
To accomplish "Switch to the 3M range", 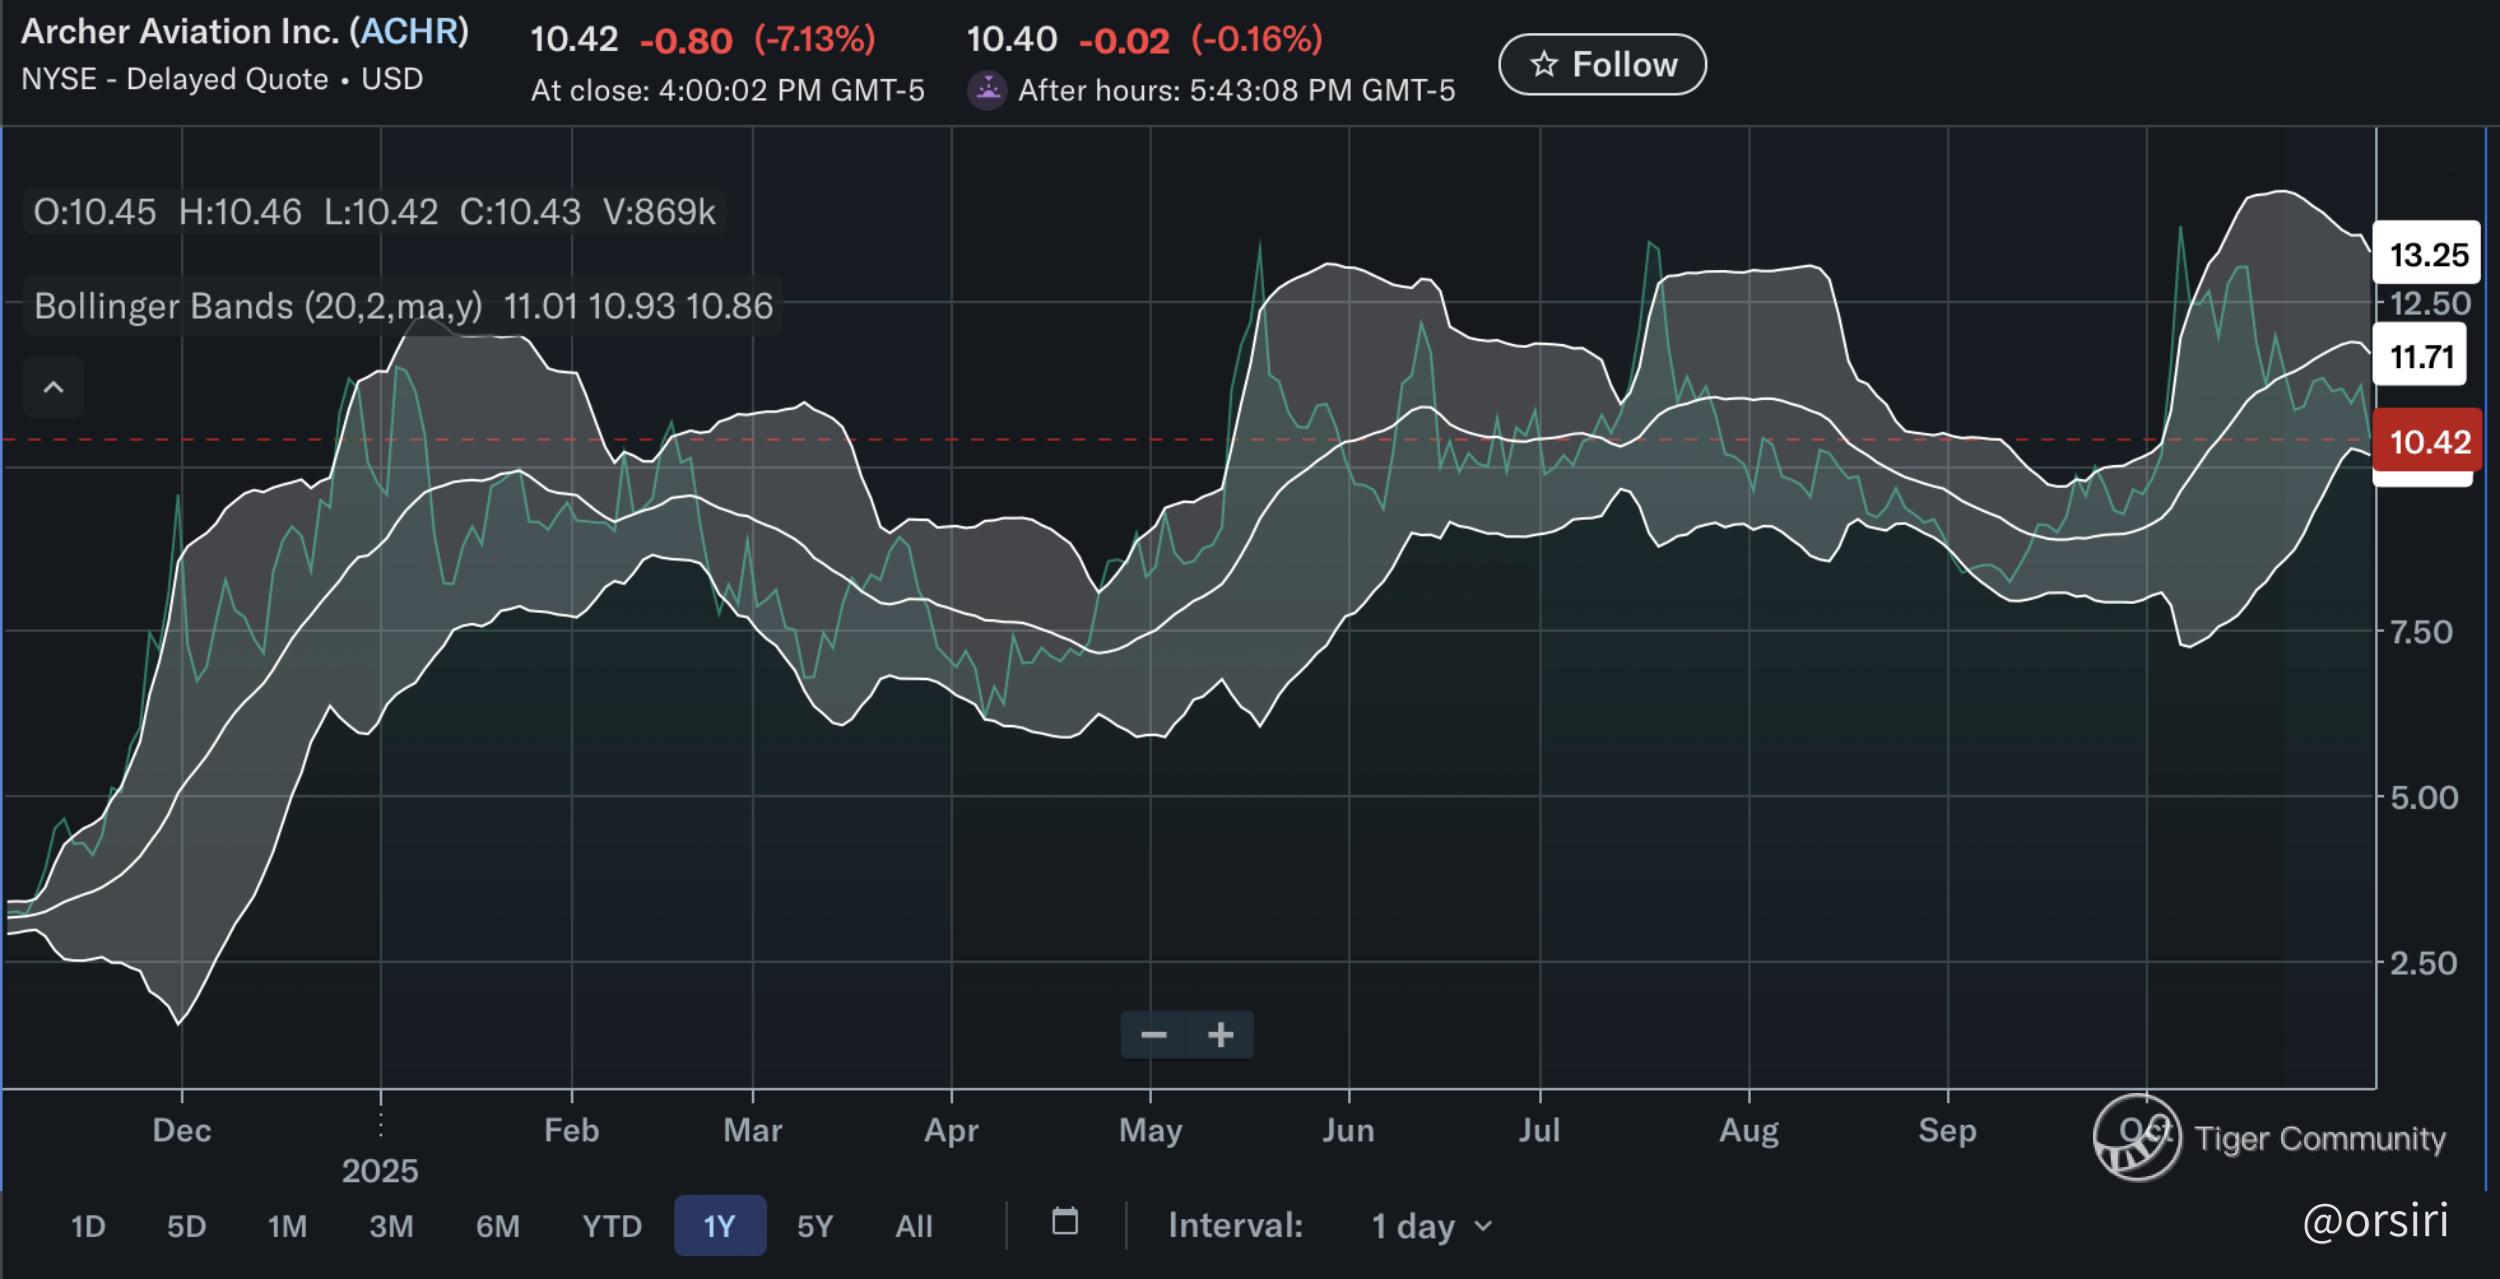I will [391, 1226].
